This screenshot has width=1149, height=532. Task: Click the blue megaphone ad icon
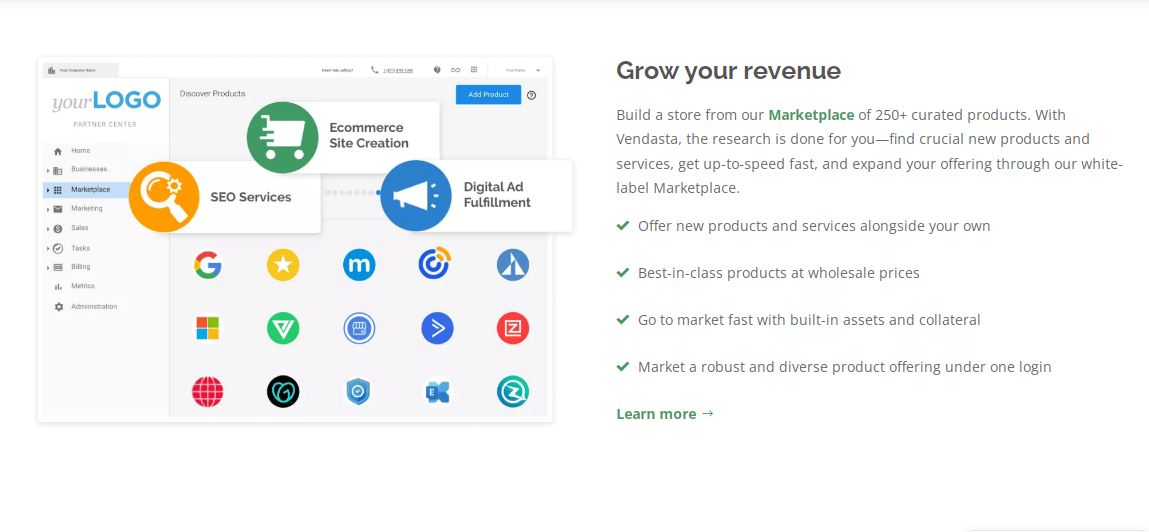tap(416, 196)
